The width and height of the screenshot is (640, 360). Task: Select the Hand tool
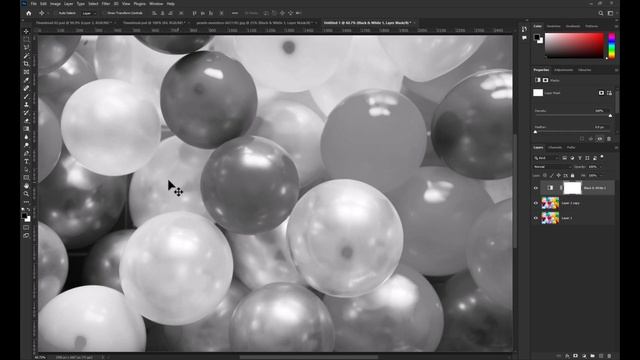[x=27, y=186]
